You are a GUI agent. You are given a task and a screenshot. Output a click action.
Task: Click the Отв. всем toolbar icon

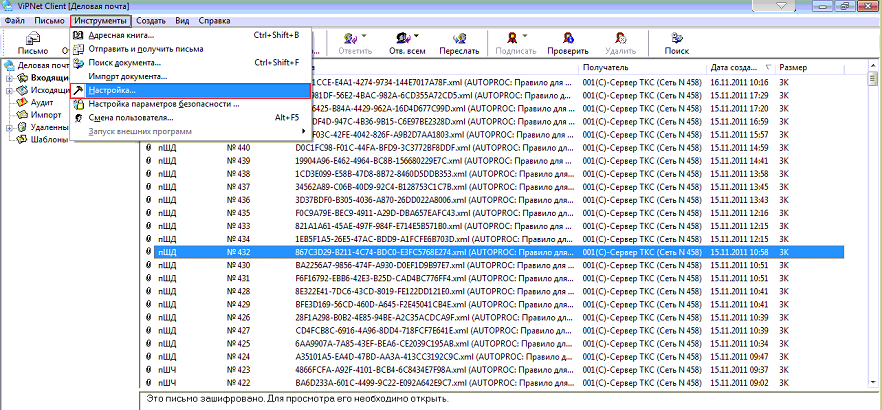403,38
